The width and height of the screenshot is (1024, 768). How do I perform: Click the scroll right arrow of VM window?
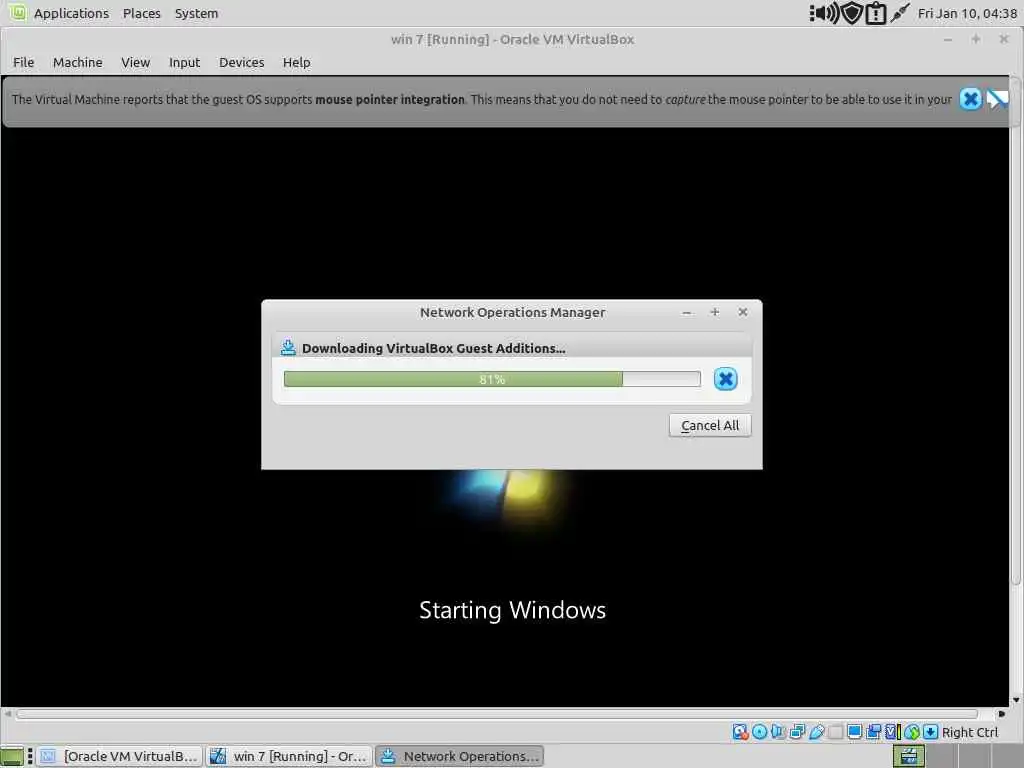[x=1002, y=714]
